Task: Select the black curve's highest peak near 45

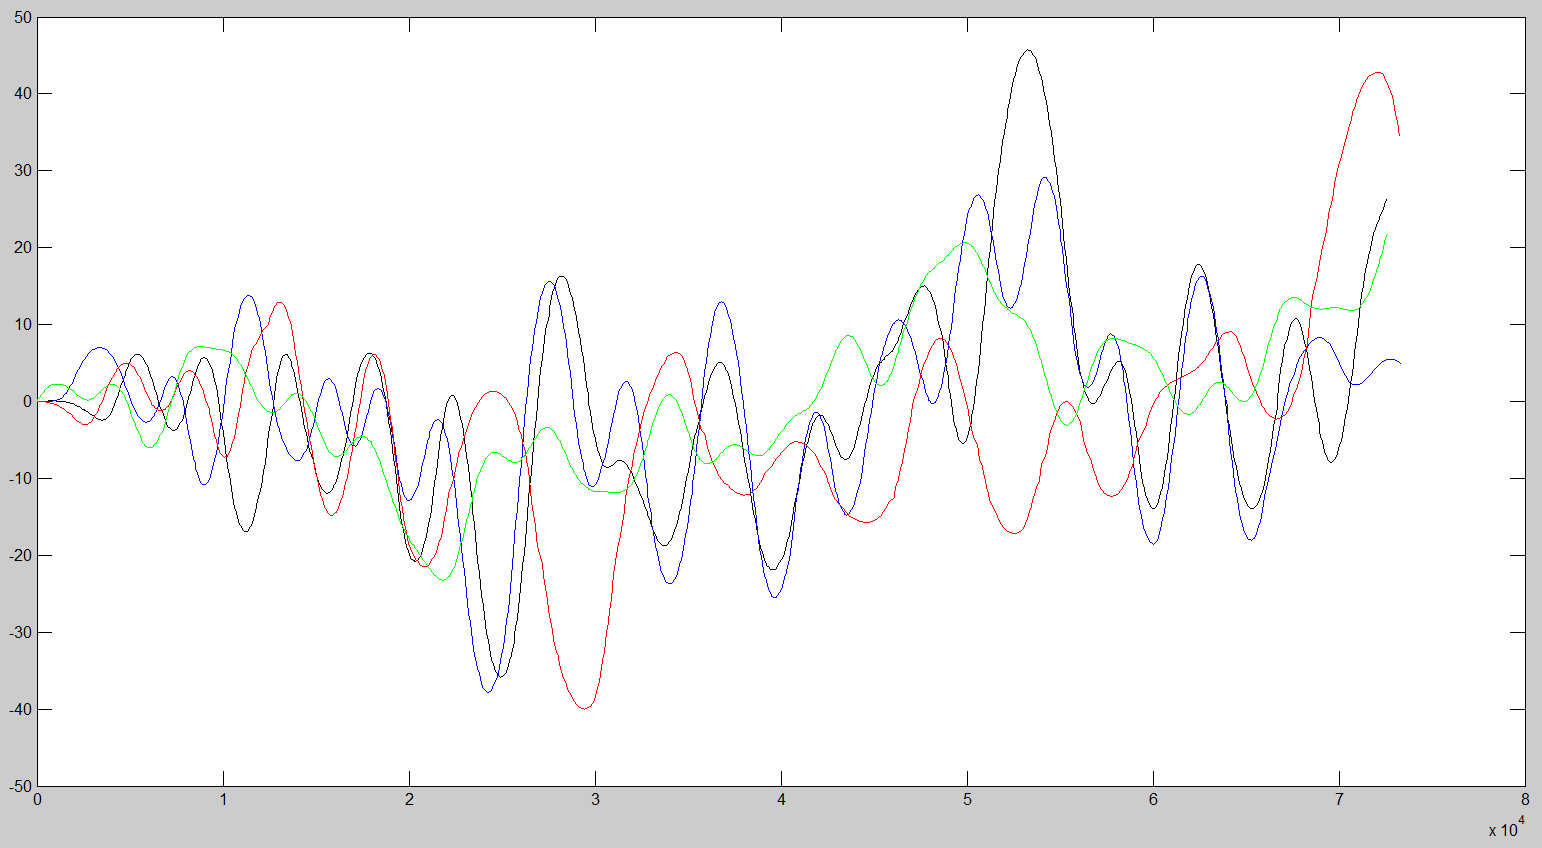Action: coord(1028,50)
